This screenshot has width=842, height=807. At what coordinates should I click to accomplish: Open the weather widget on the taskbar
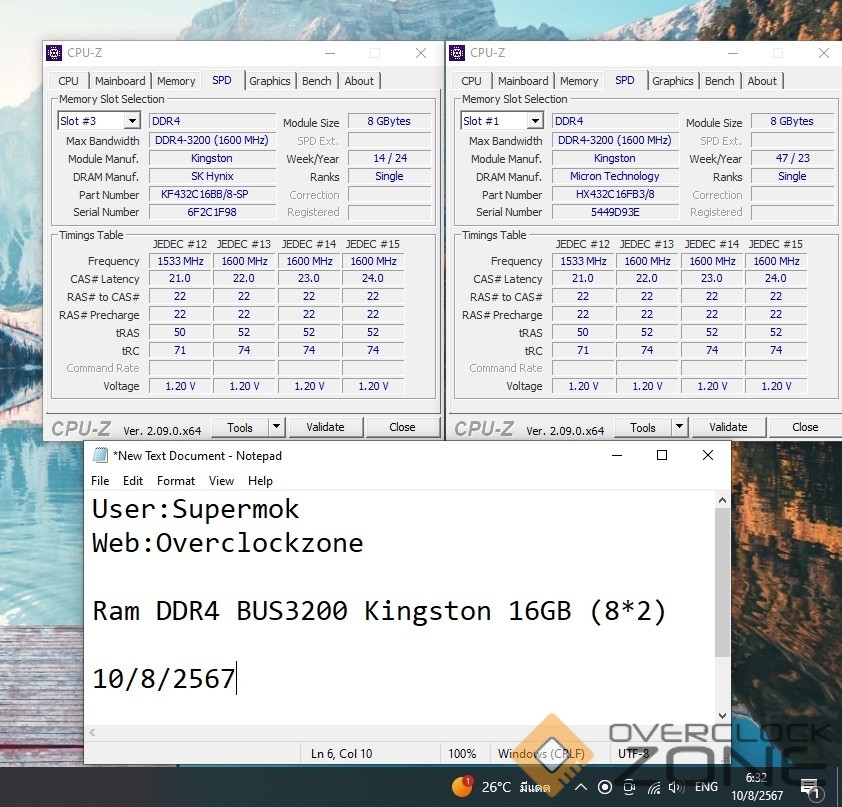click(x=500, y=787)
